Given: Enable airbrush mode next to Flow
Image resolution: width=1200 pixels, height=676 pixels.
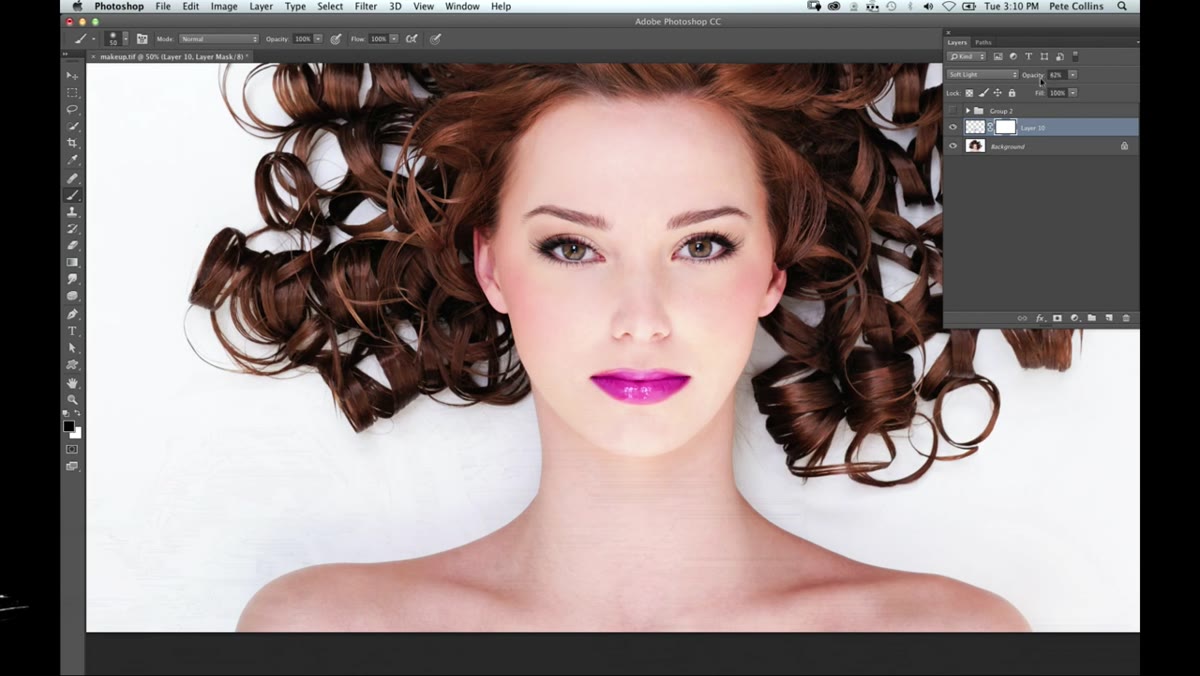Looking at the screenshot, I should [x=411, y=39].
